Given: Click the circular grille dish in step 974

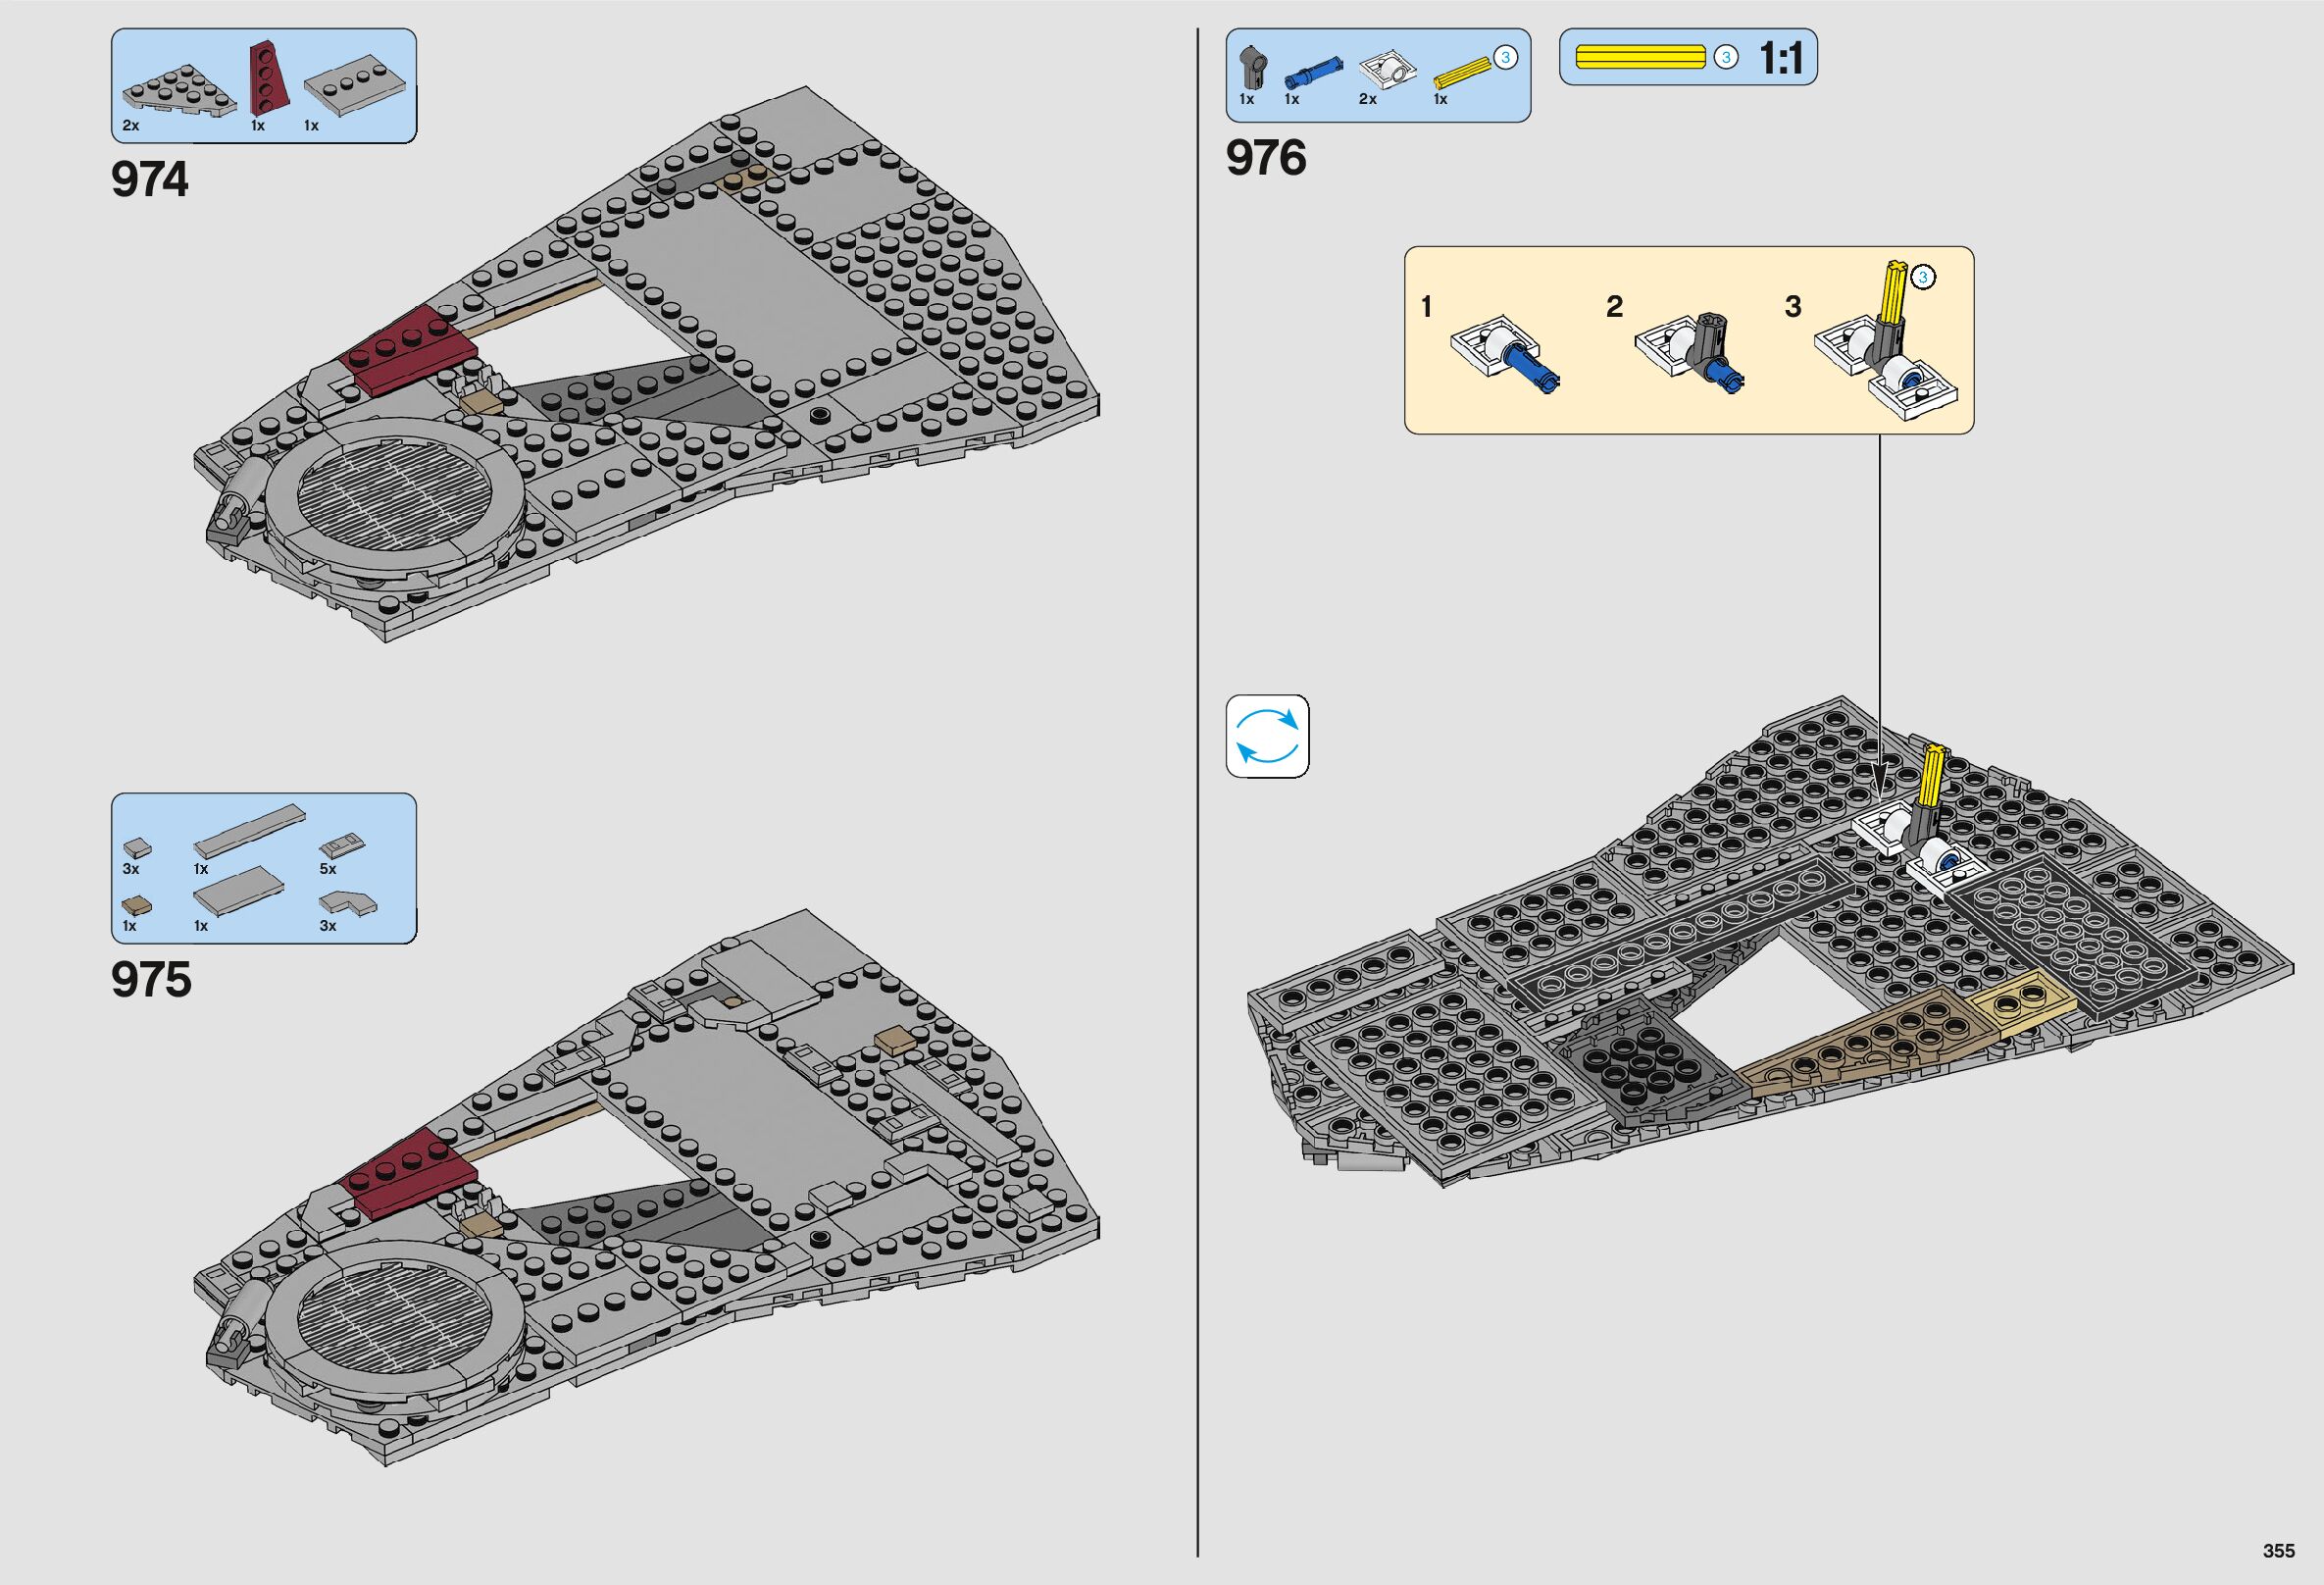Looking at the screenshot, I should point(397,499).
